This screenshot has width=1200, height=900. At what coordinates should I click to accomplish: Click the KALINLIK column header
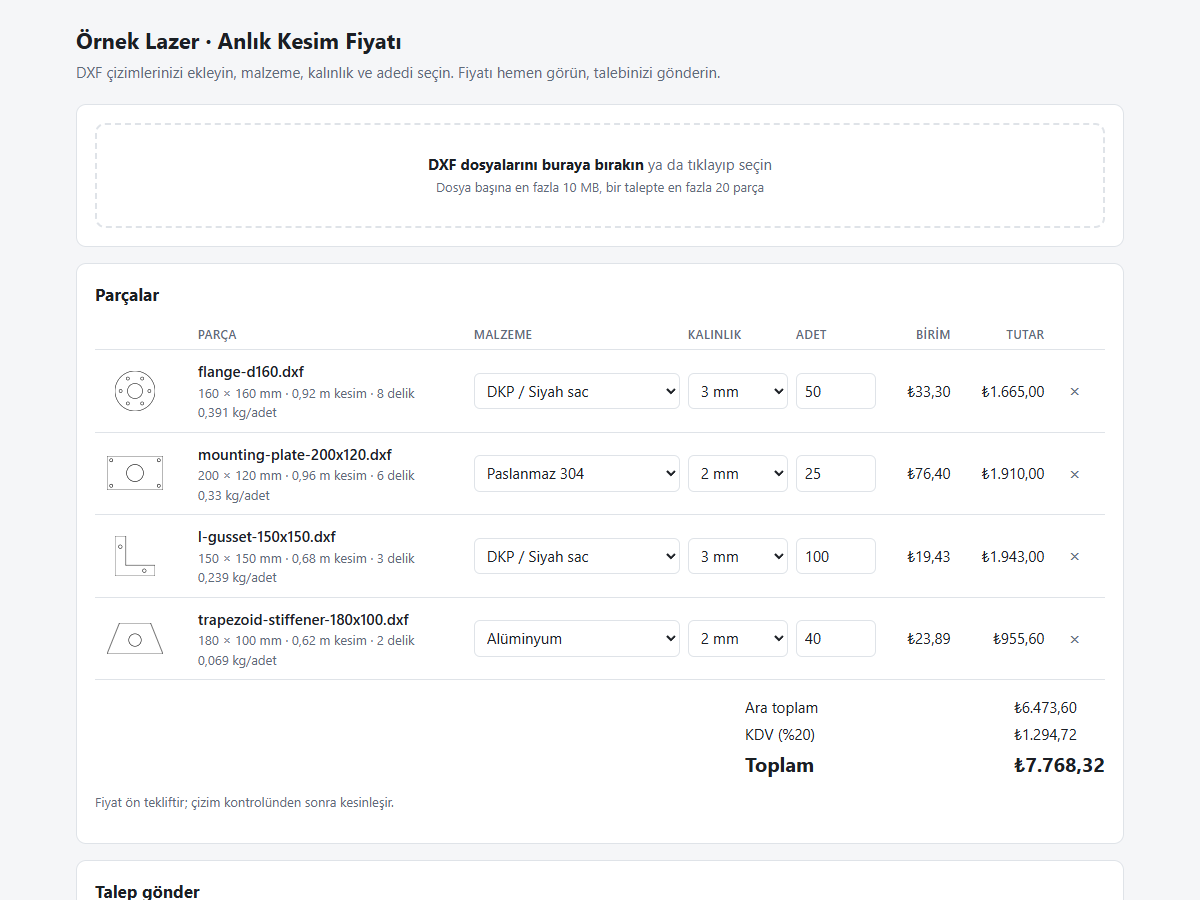[x=715, y=335]
